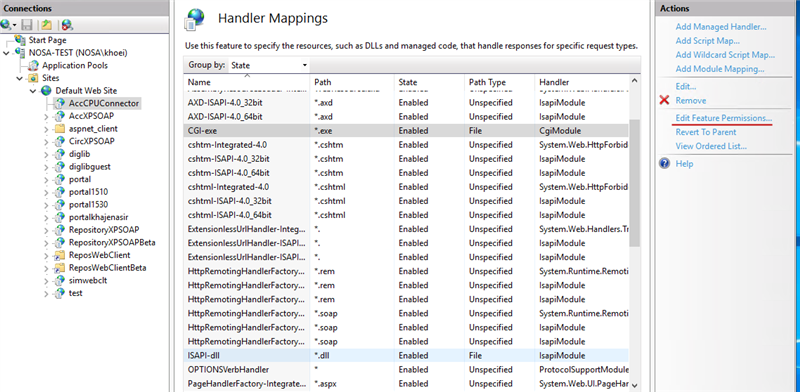Viewport: 800px width, 392px height.
Task: Click the Start Page icon in tree
Action: 20,40
